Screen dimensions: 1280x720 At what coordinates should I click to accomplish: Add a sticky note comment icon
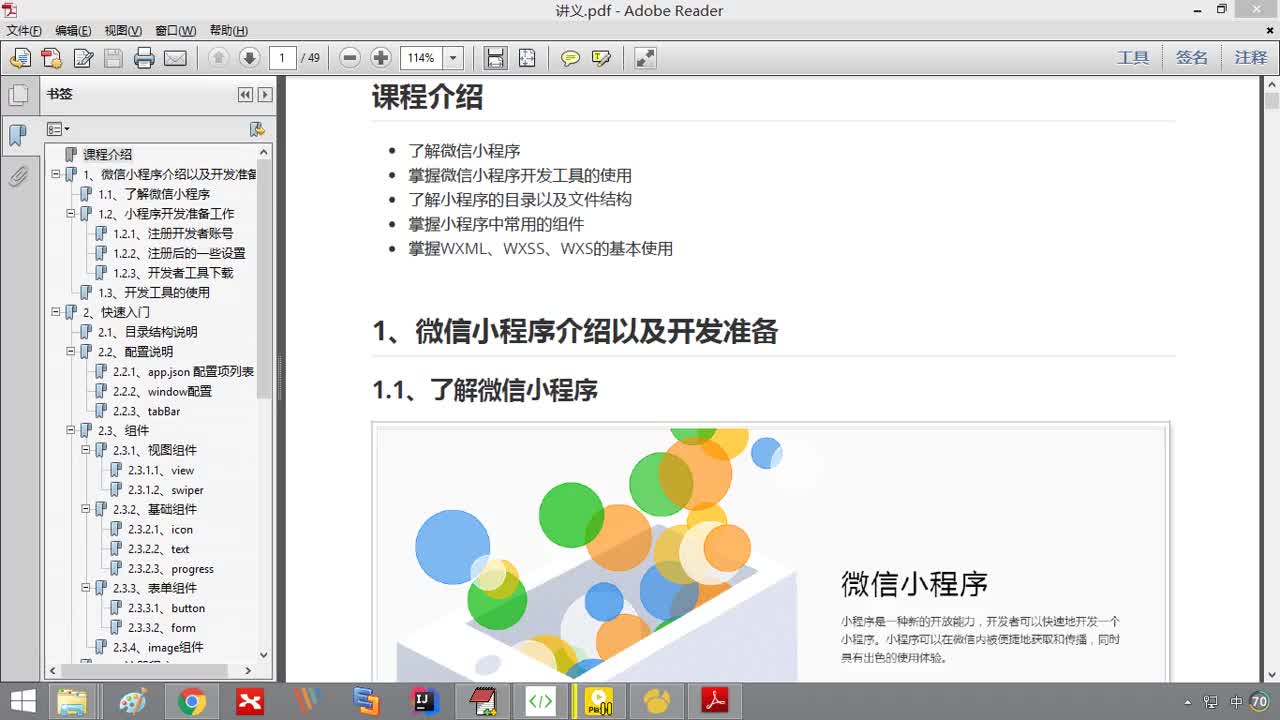tap(570, 58)
